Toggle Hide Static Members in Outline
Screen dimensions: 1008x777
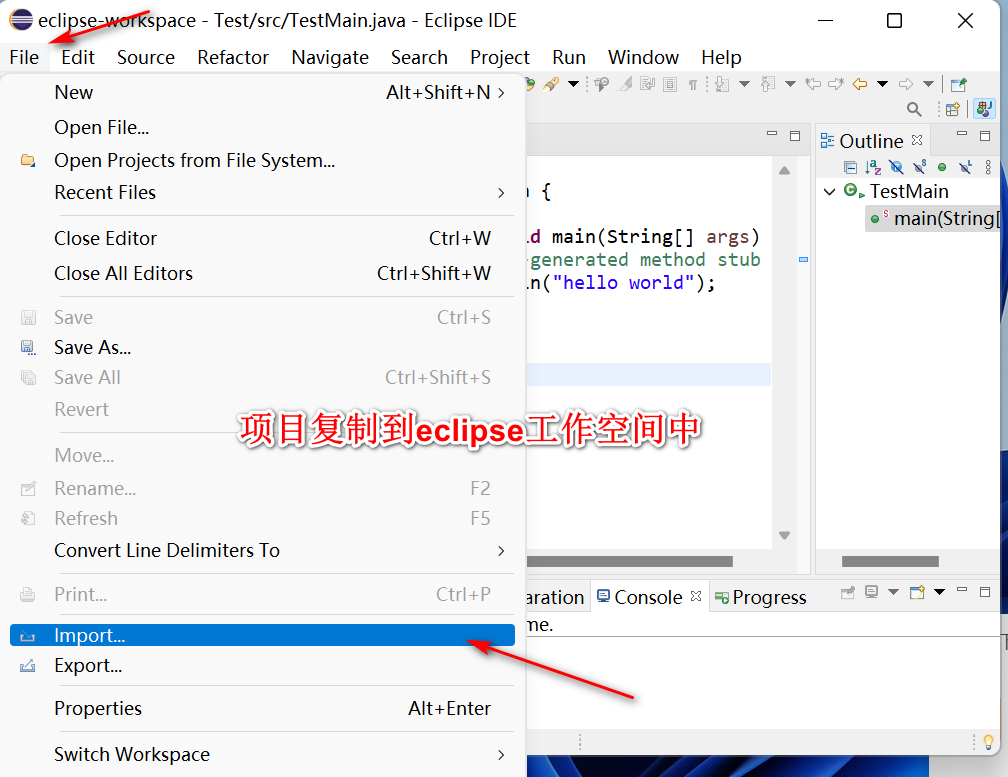point(919,168)
